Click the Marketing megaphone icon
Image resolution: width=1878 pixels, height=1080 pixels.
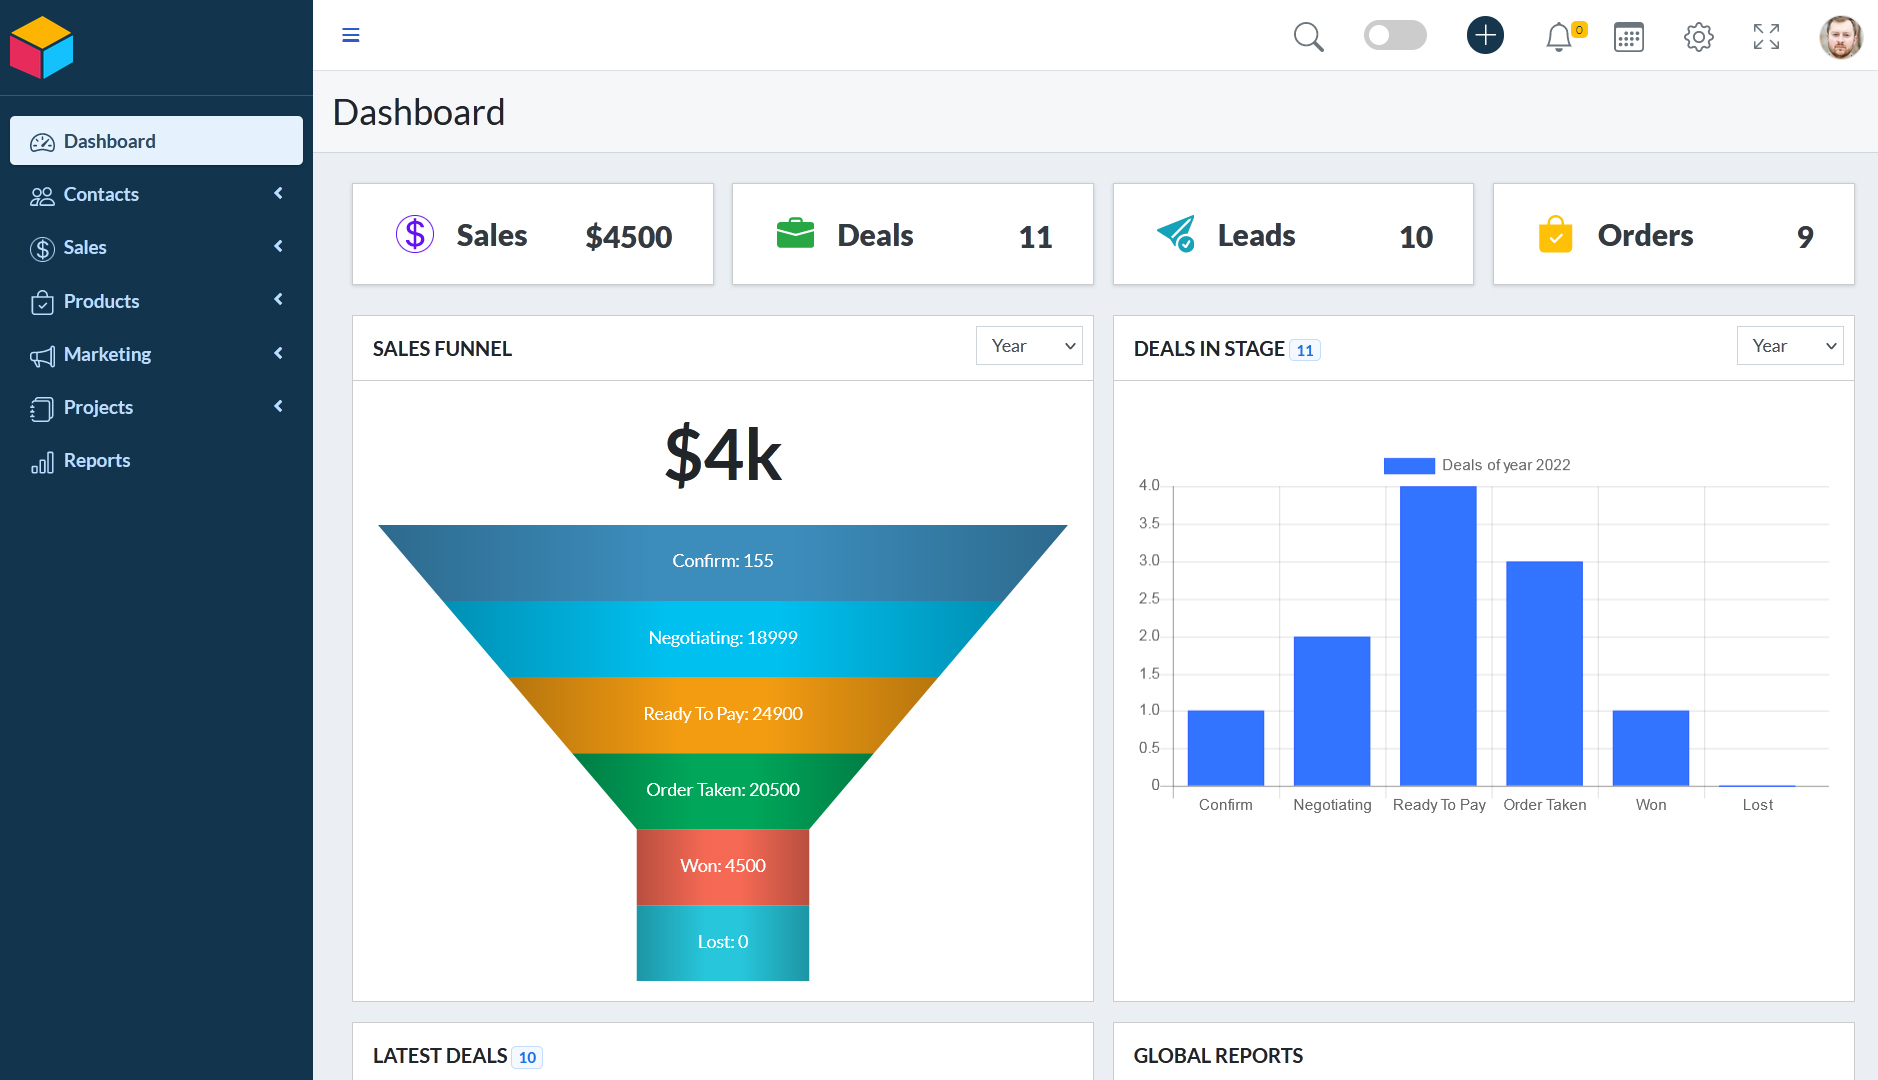42,356
